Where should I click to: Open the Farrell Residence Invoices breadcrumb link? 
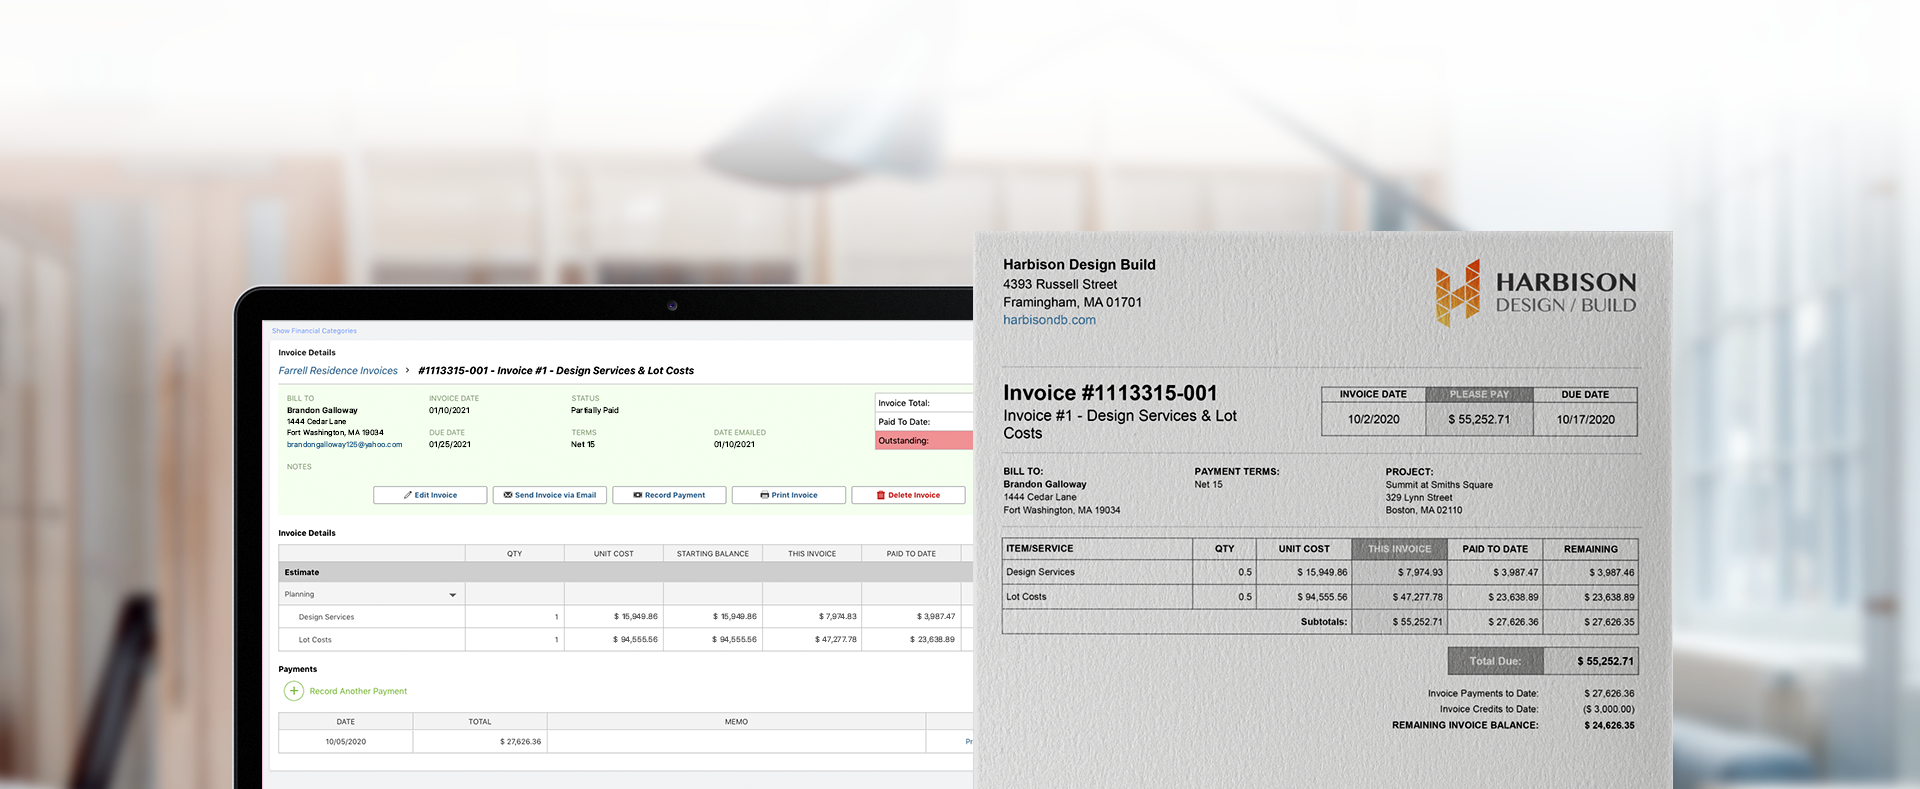pos(338,371)
